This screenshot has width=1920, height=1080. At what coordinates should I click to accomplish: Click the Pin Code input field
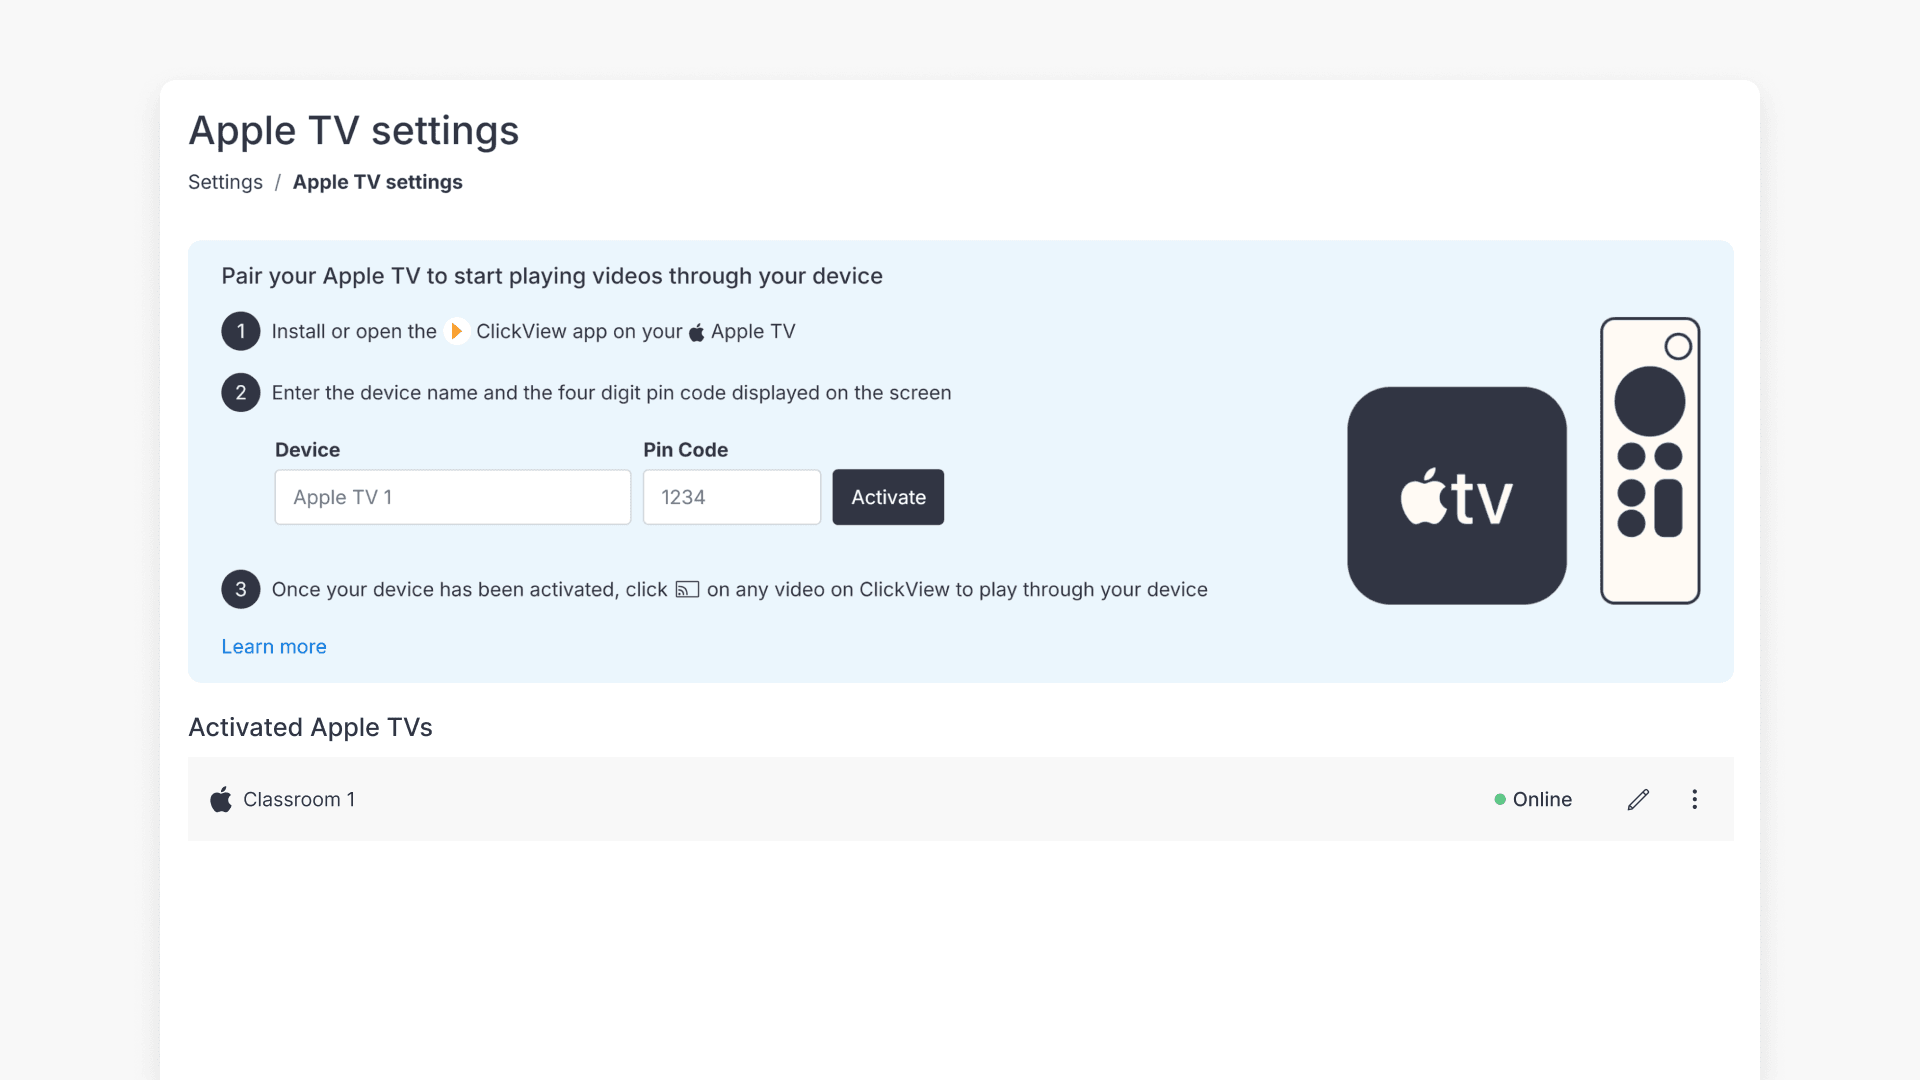coord(731,497)
